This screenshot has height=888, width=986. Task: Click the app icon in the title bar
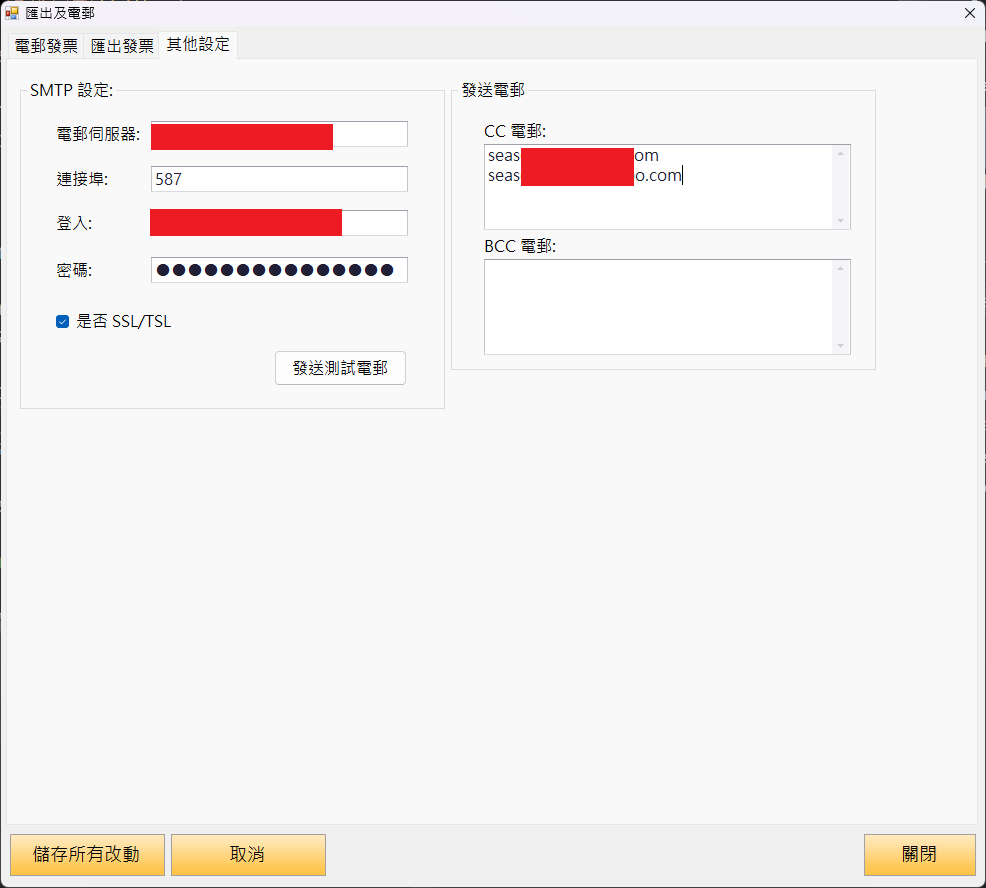(x=12, y=13)
